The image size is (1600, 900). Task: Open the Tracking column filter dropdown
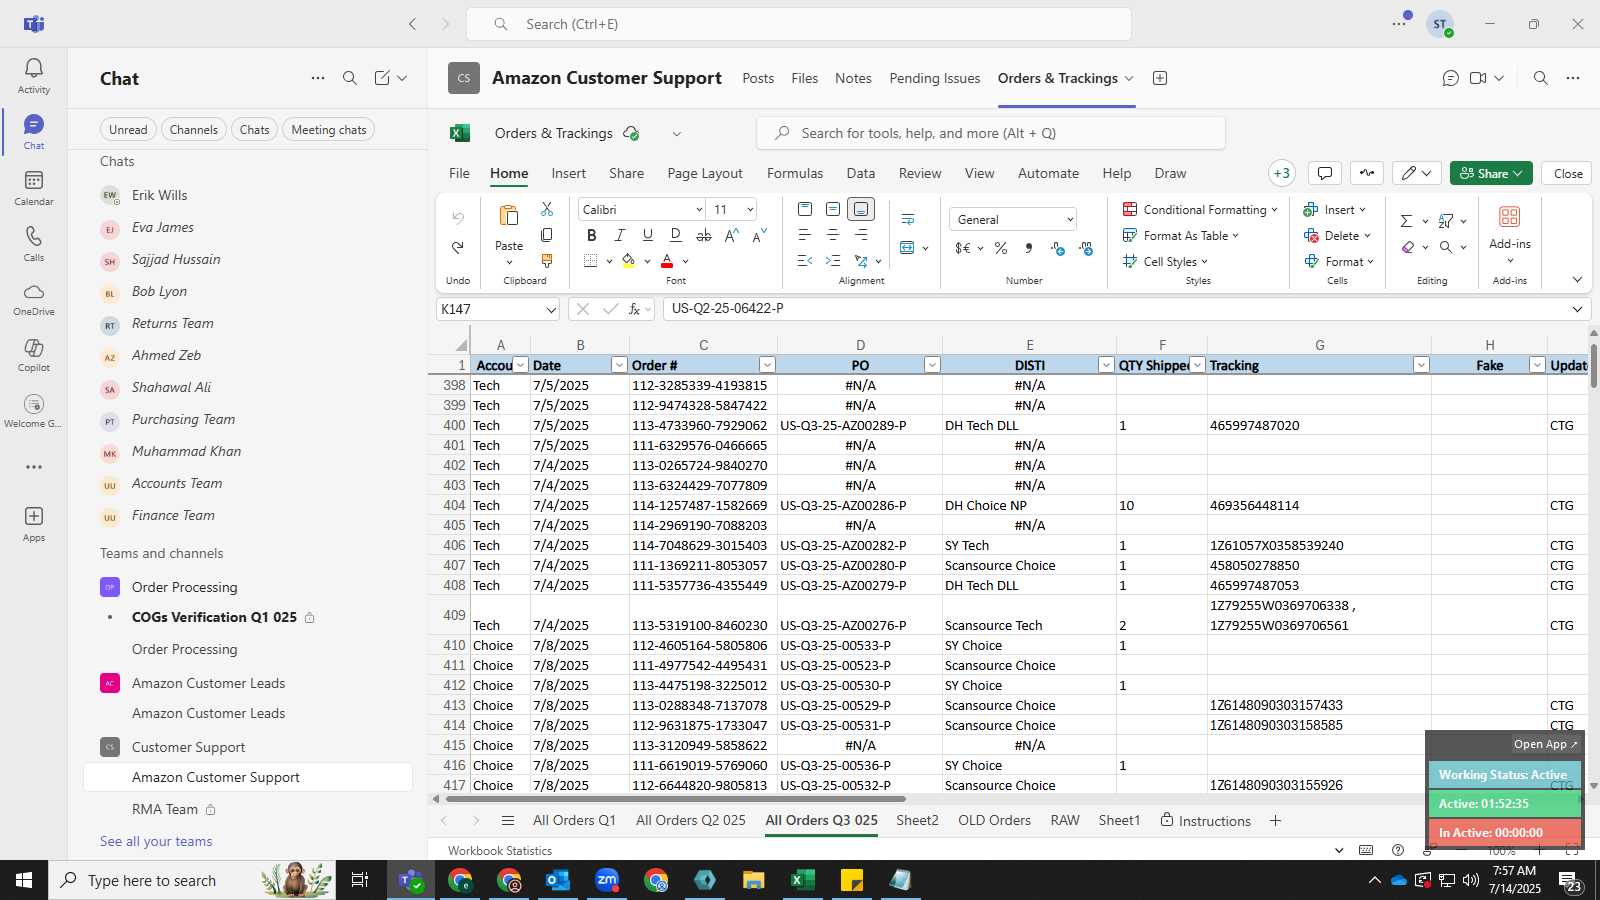(x=1421, y=365)
